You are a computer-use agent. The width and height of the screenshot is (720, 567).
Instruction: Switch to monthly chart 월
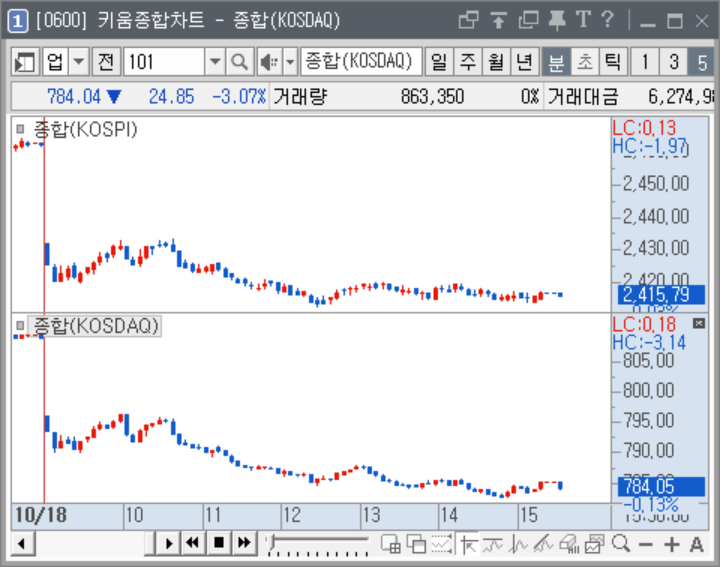click(496, 62)
